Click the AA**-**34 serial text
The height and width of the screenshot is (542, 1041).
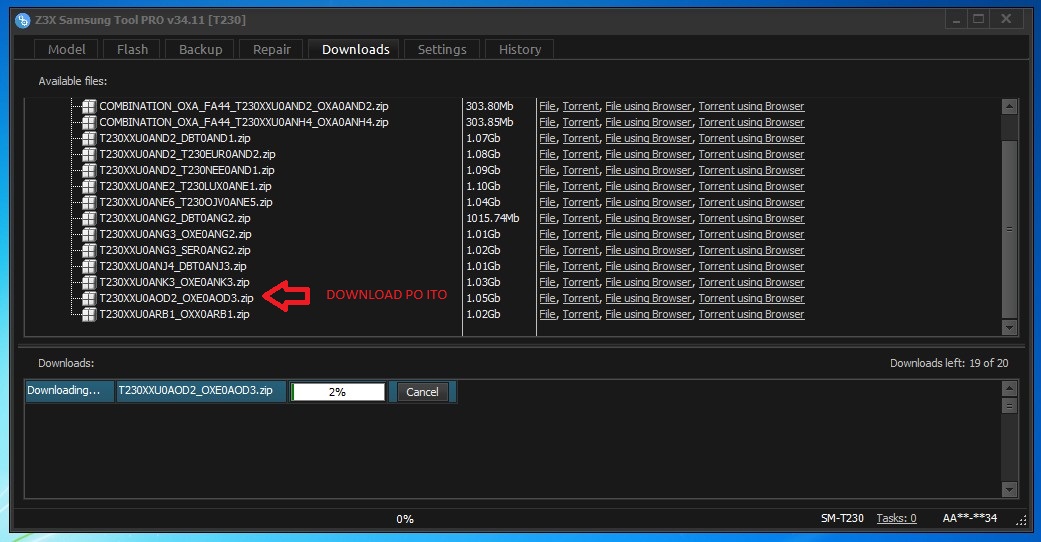(969, 518)
